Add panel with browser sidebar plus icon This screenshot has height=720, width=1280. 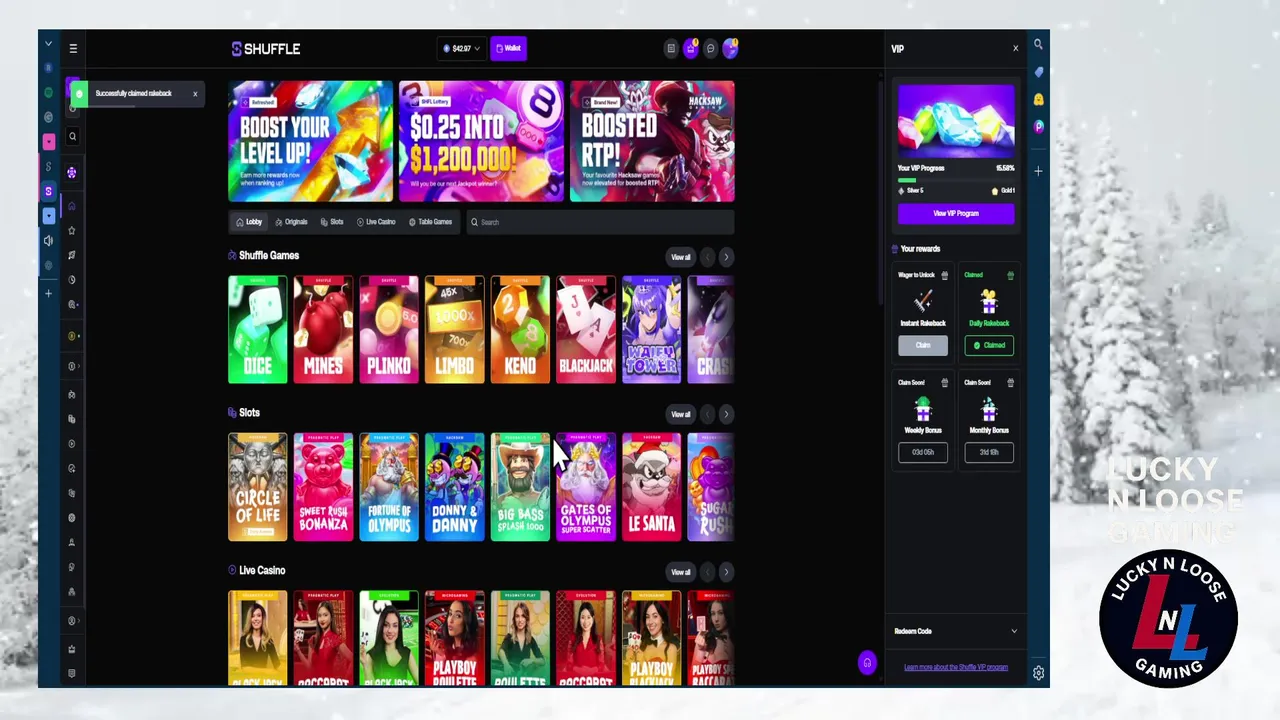point(1038,171)
